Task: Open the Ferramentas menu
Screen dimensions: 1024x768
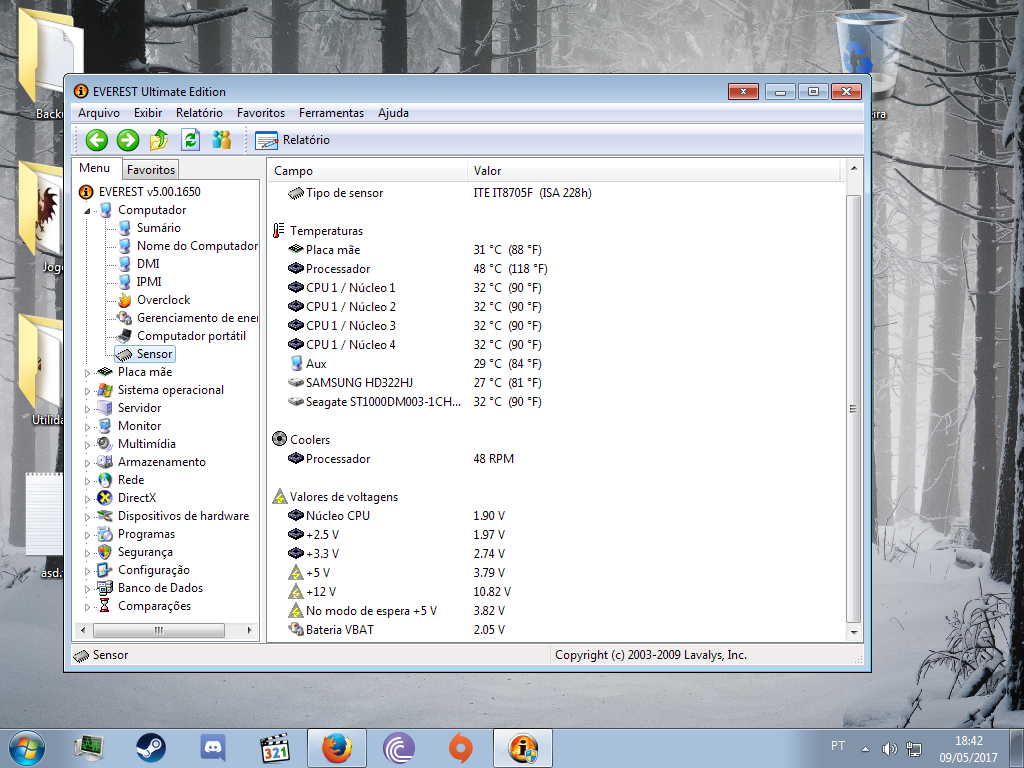Action: 331,113
